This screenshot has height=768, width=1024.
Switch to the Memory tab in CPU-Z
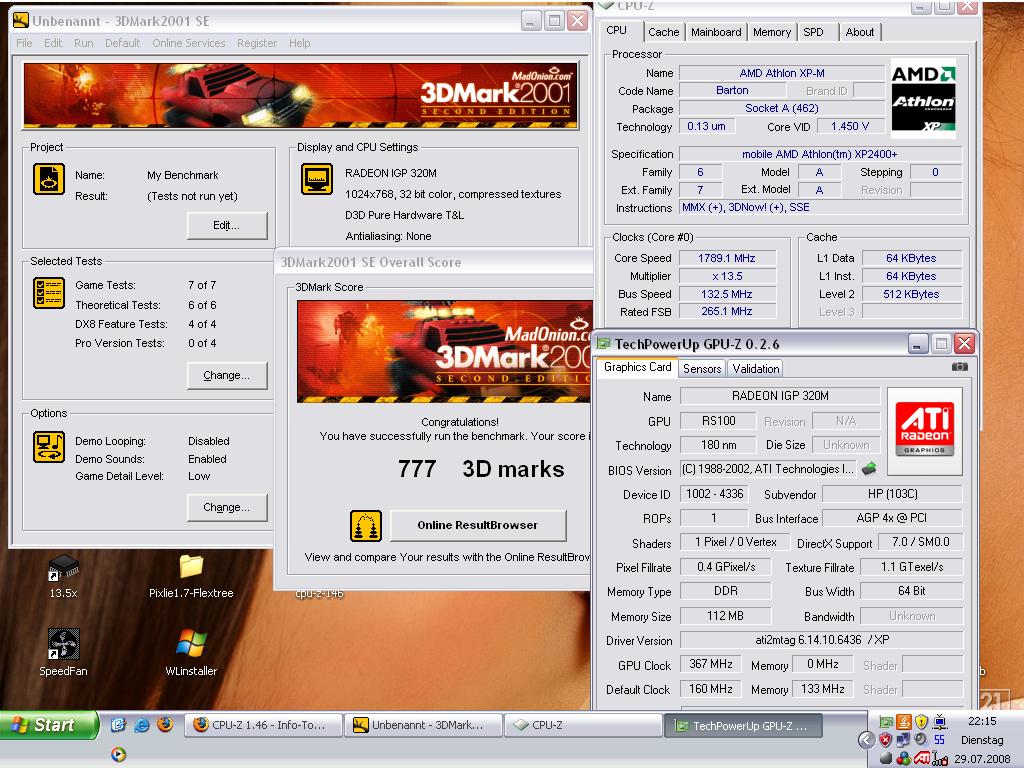pyautogui.click(x=771, y=32)
